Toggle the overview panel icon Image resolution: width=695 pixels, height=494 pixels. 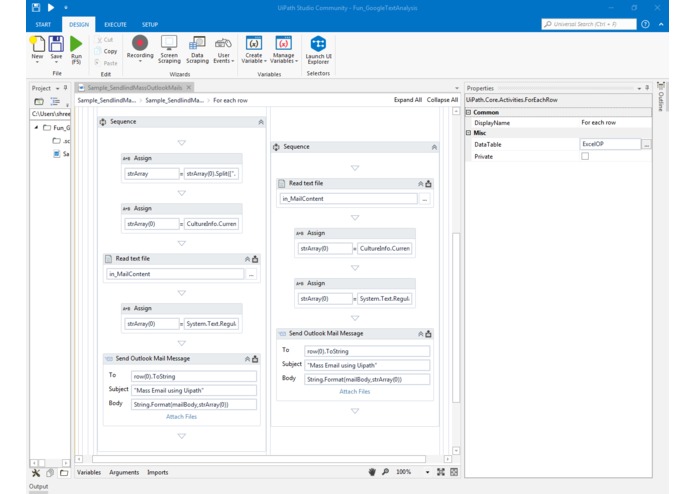454,472
